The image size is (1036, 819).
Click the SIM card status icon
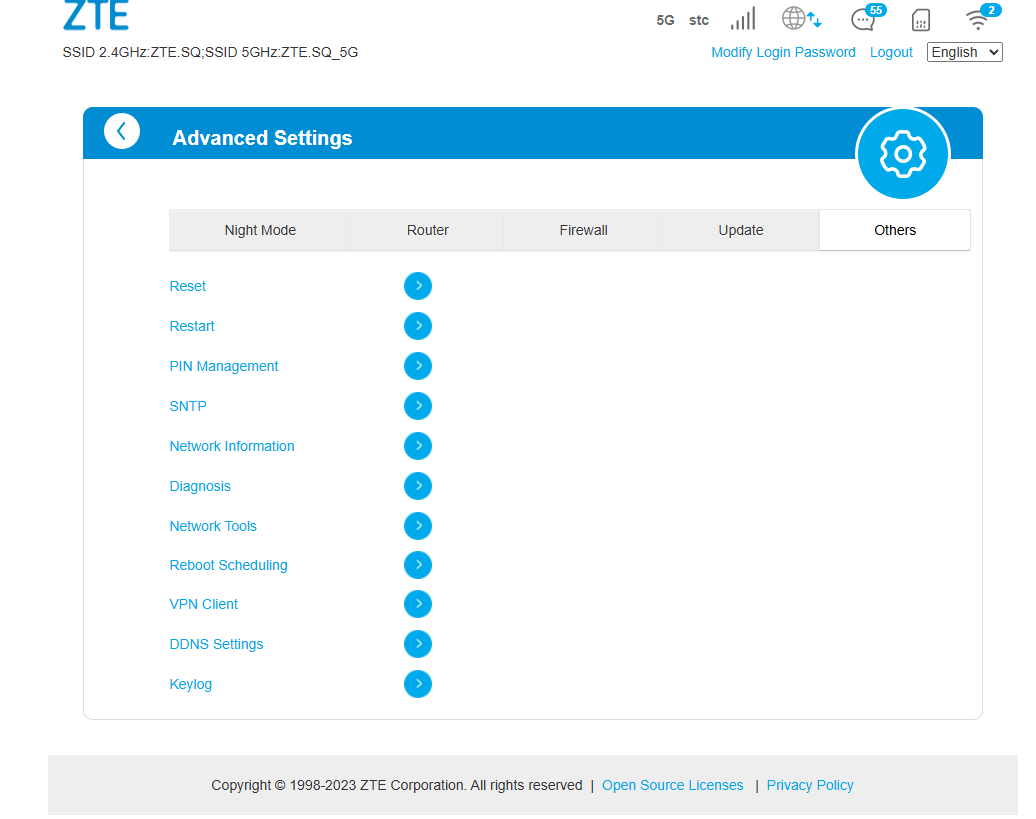(x=921, y=20)
